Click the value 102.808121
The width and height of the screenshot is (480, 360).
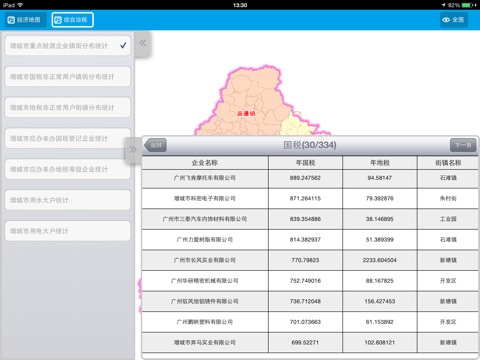(x=380, y=343)
